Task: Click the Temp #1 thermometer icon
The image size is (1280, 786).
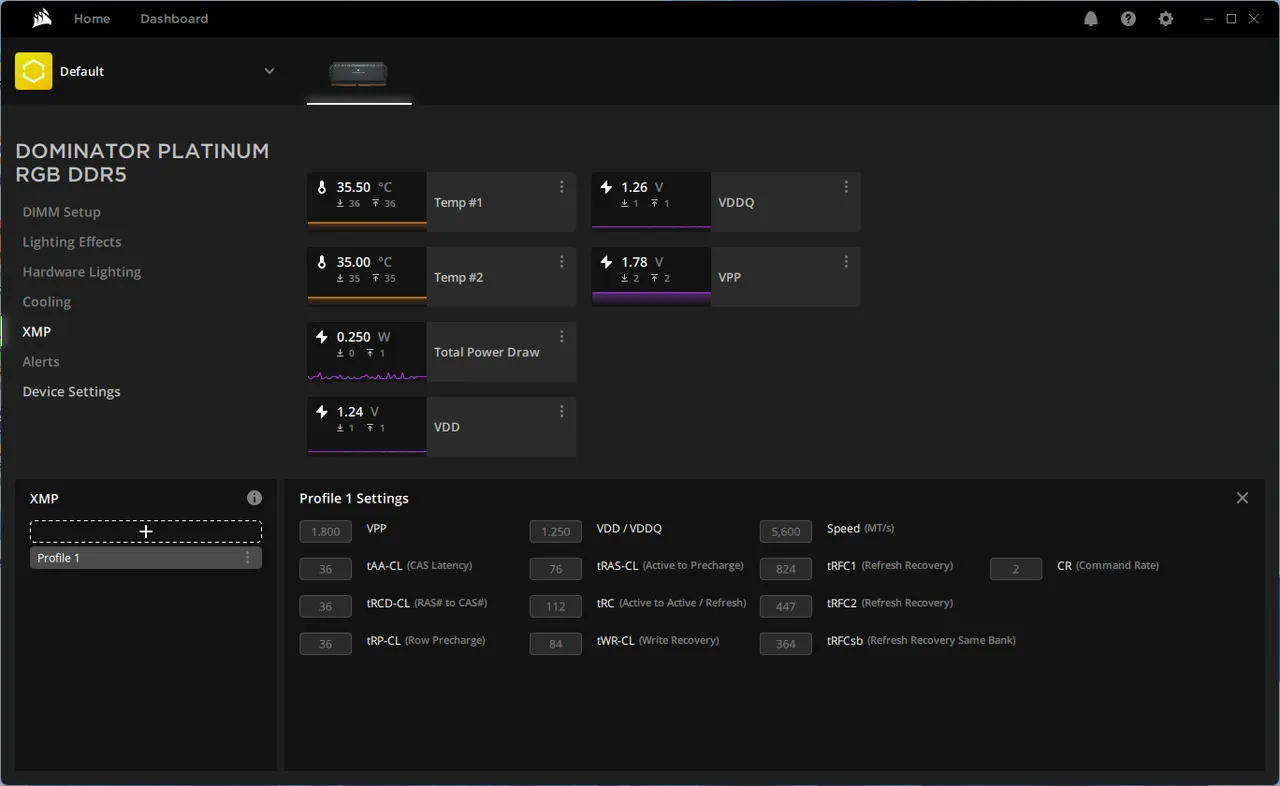Action: click(x=322, y=187)
